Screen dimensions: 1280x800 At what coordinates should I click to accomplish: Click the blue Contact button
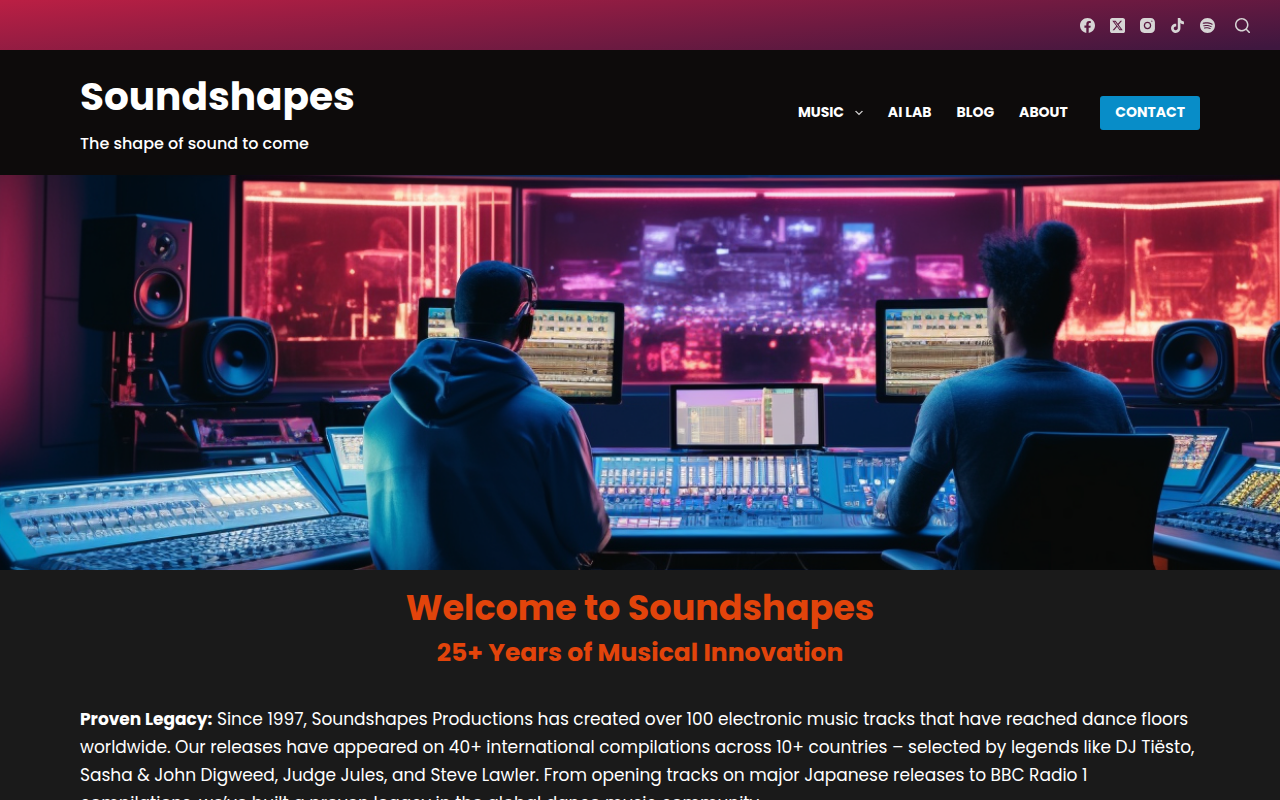pyautogui.click(x=1150, y=113)
